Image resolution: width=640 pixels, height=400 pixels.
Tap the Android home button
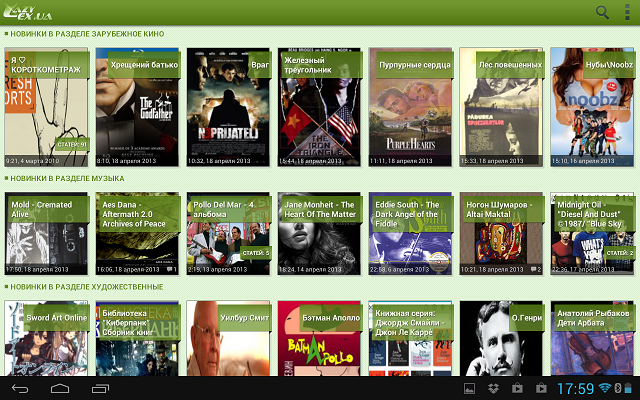[60, 388]
